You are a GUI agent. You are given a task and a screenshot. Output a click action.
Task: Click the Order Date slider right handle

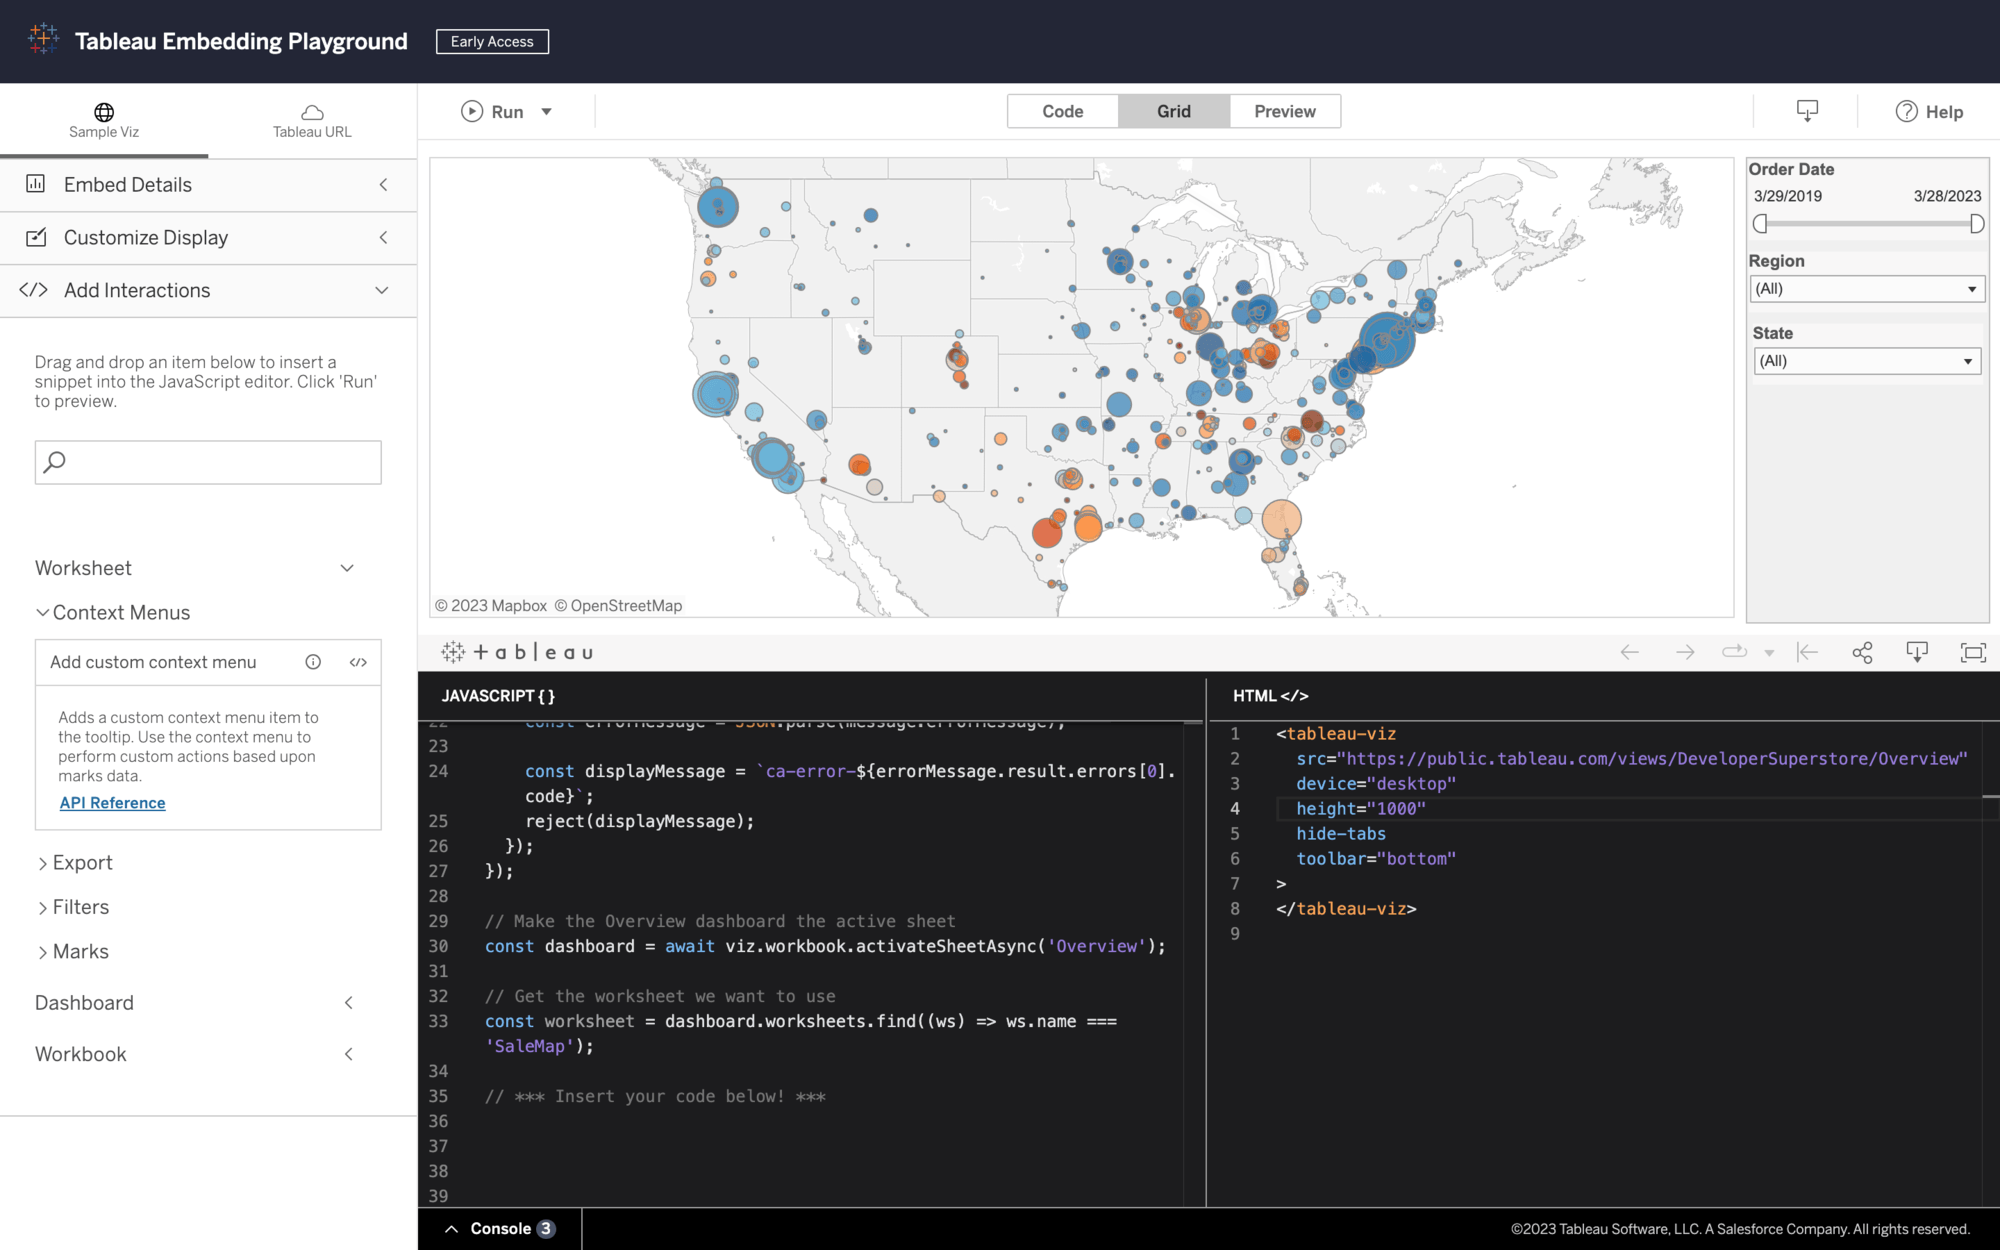1976,224
